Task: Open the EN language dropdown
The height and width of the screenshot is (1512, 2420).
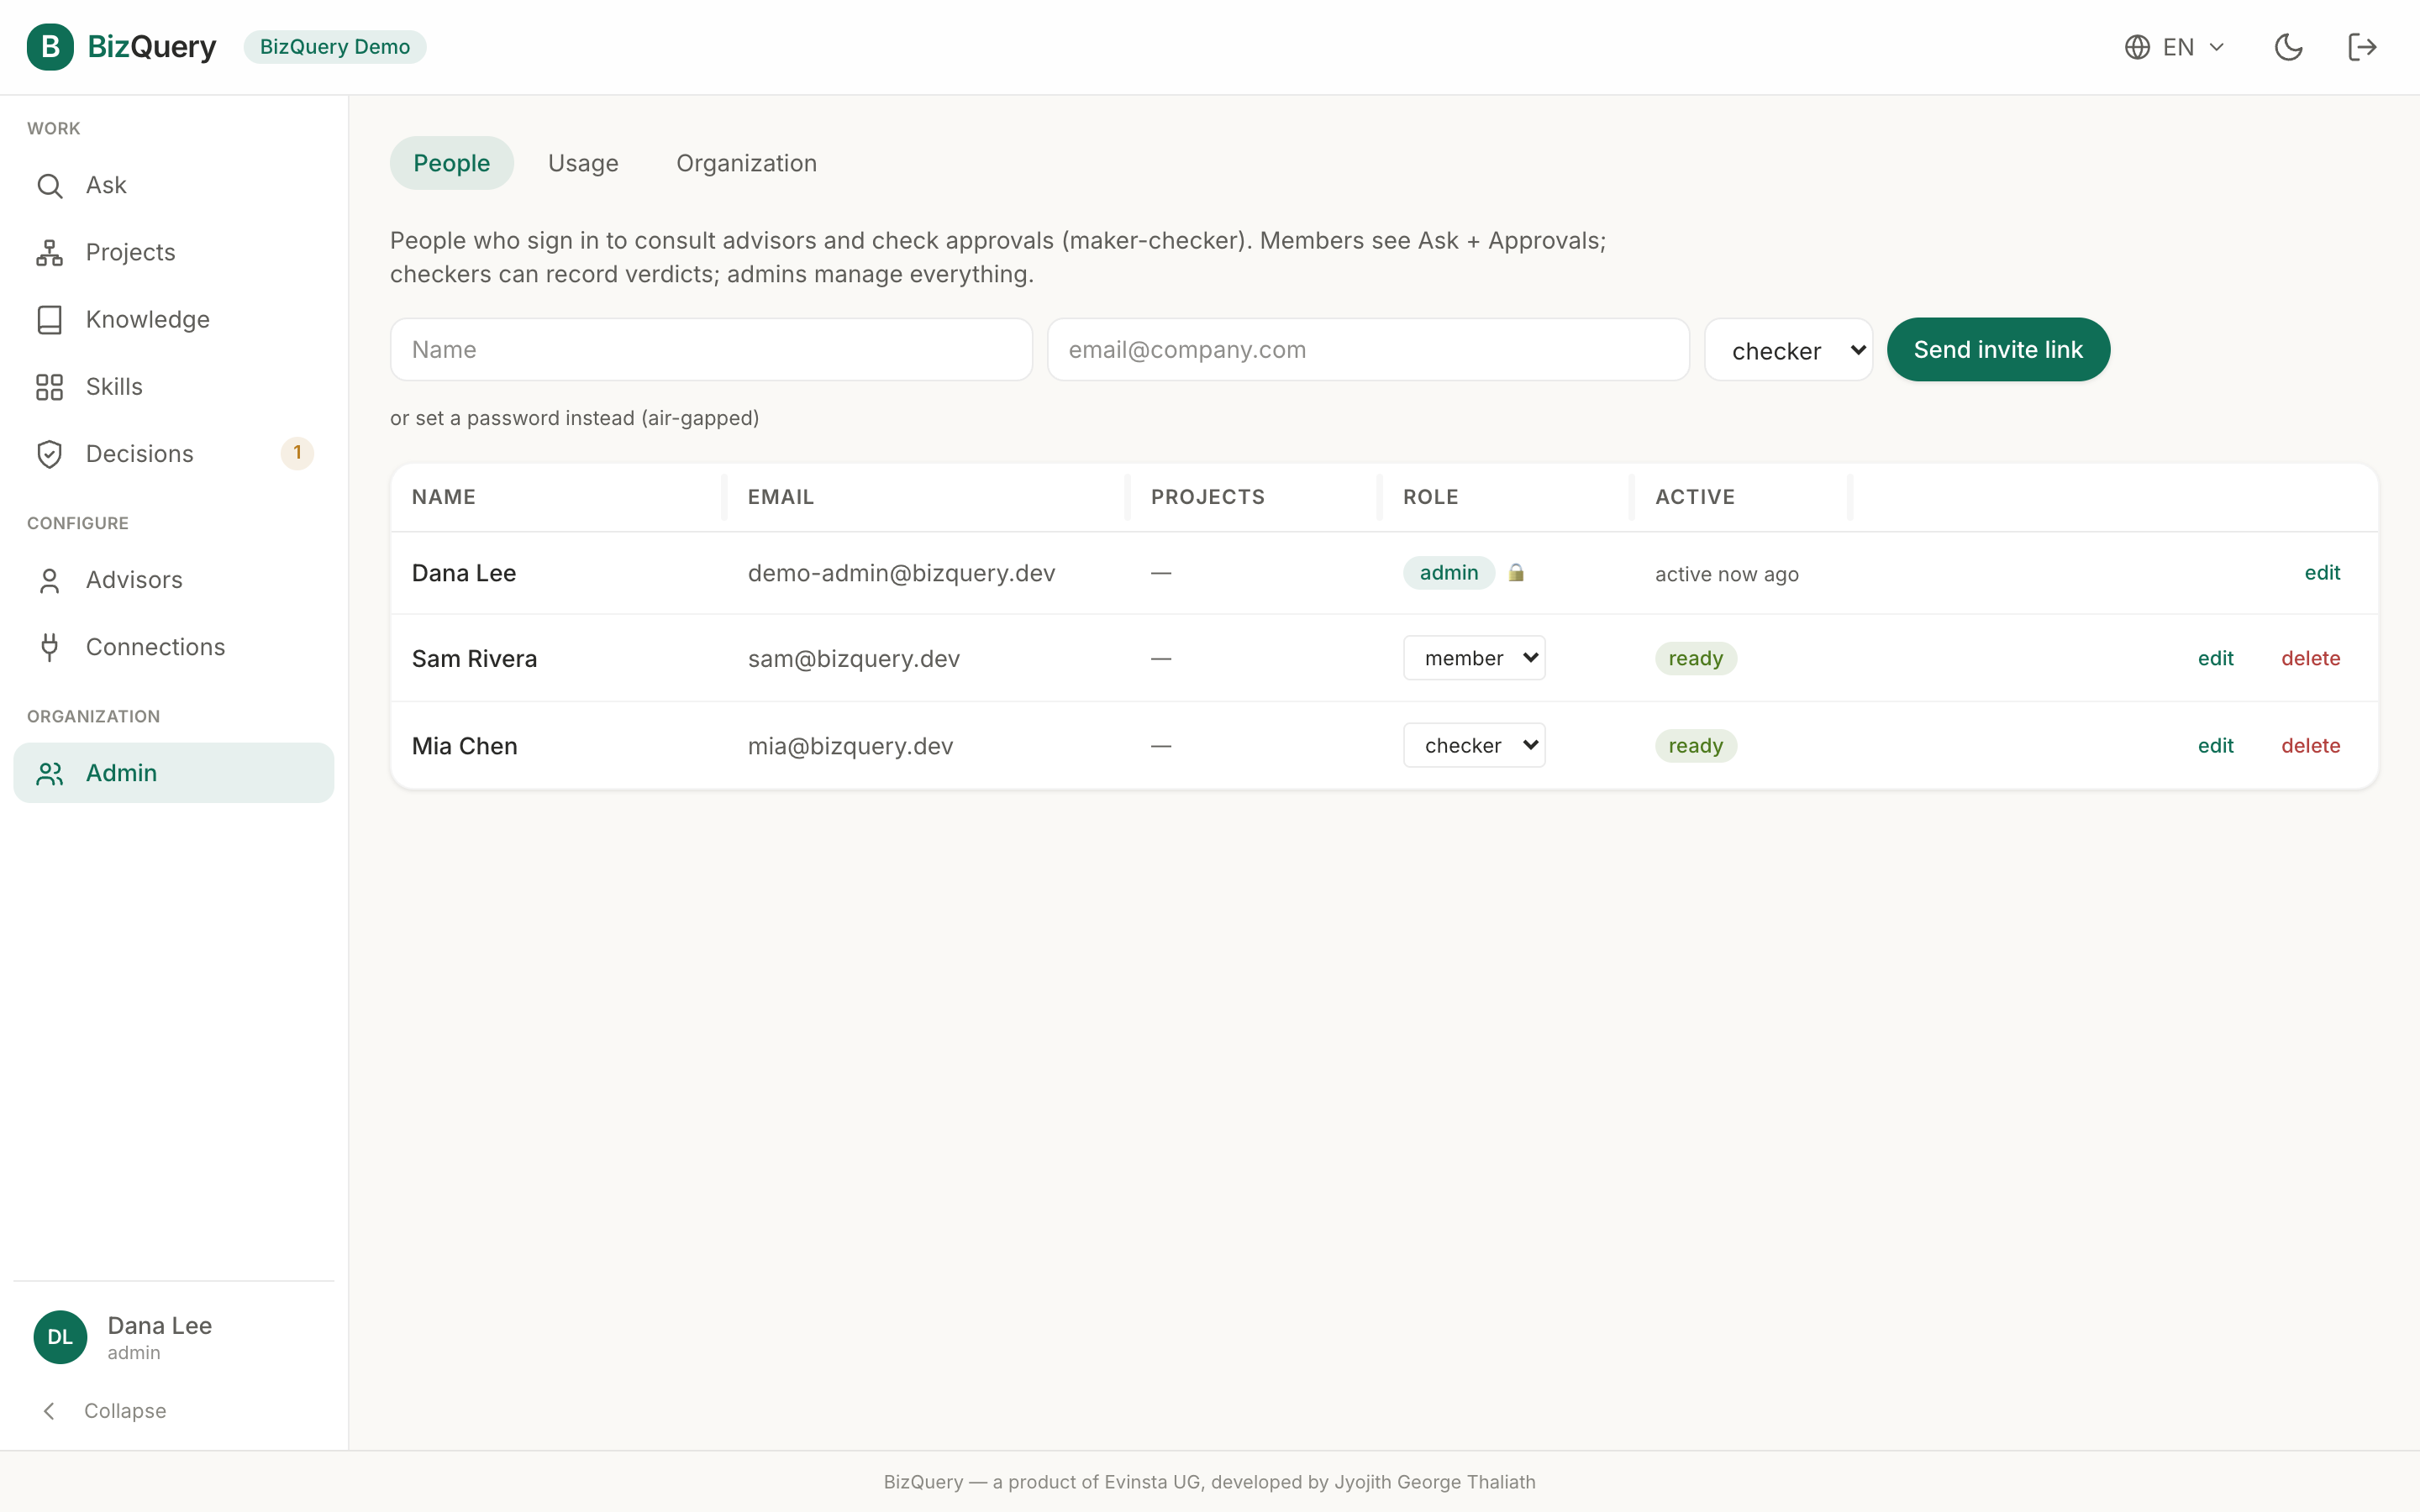Action: (2176, 47)
